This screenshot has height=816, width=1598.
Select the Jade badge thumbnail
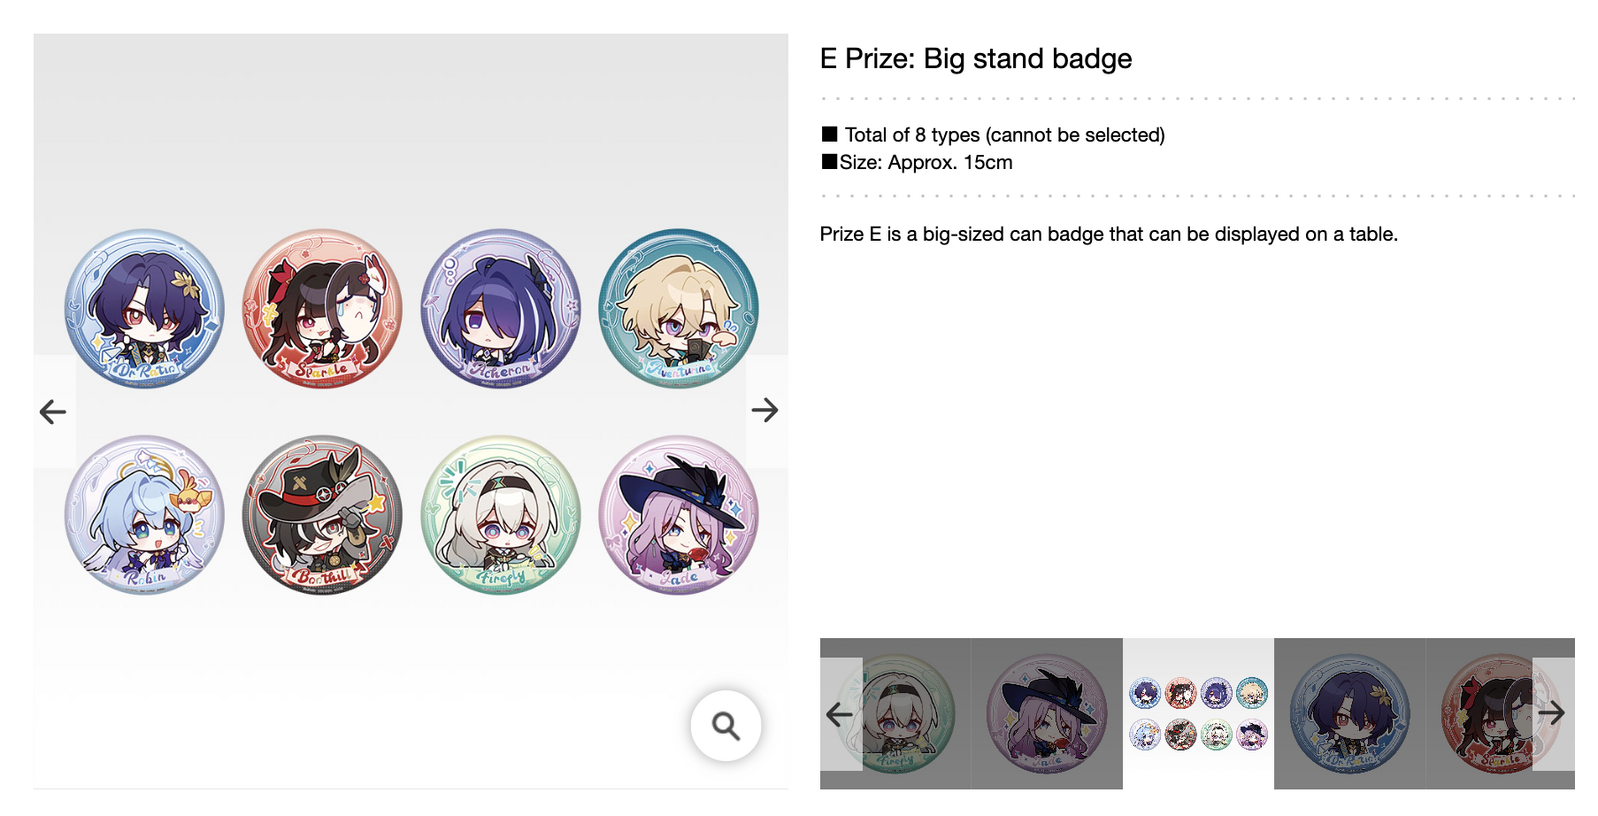(x=1046, y=713)
